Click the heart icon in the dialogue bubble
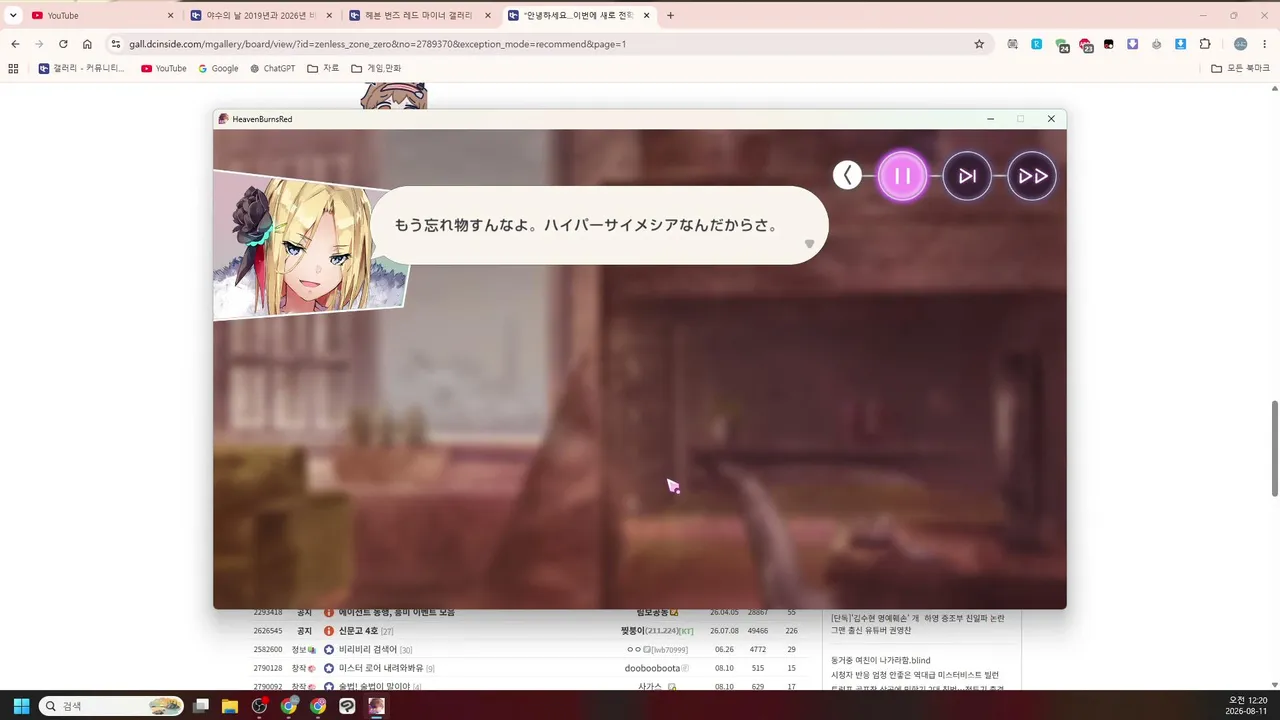1280x720 pixels. click(810, 244)
